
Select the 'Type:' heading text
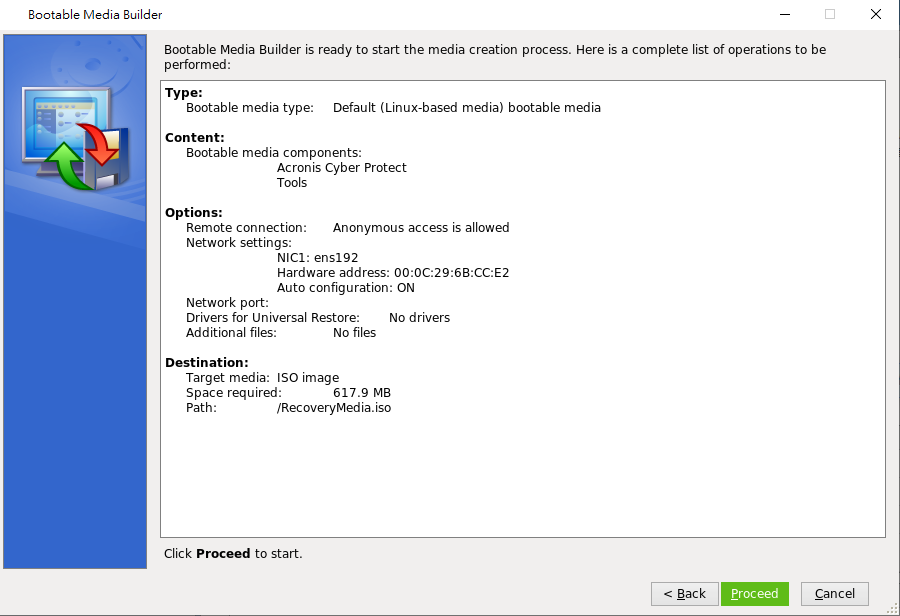point(184,92)
